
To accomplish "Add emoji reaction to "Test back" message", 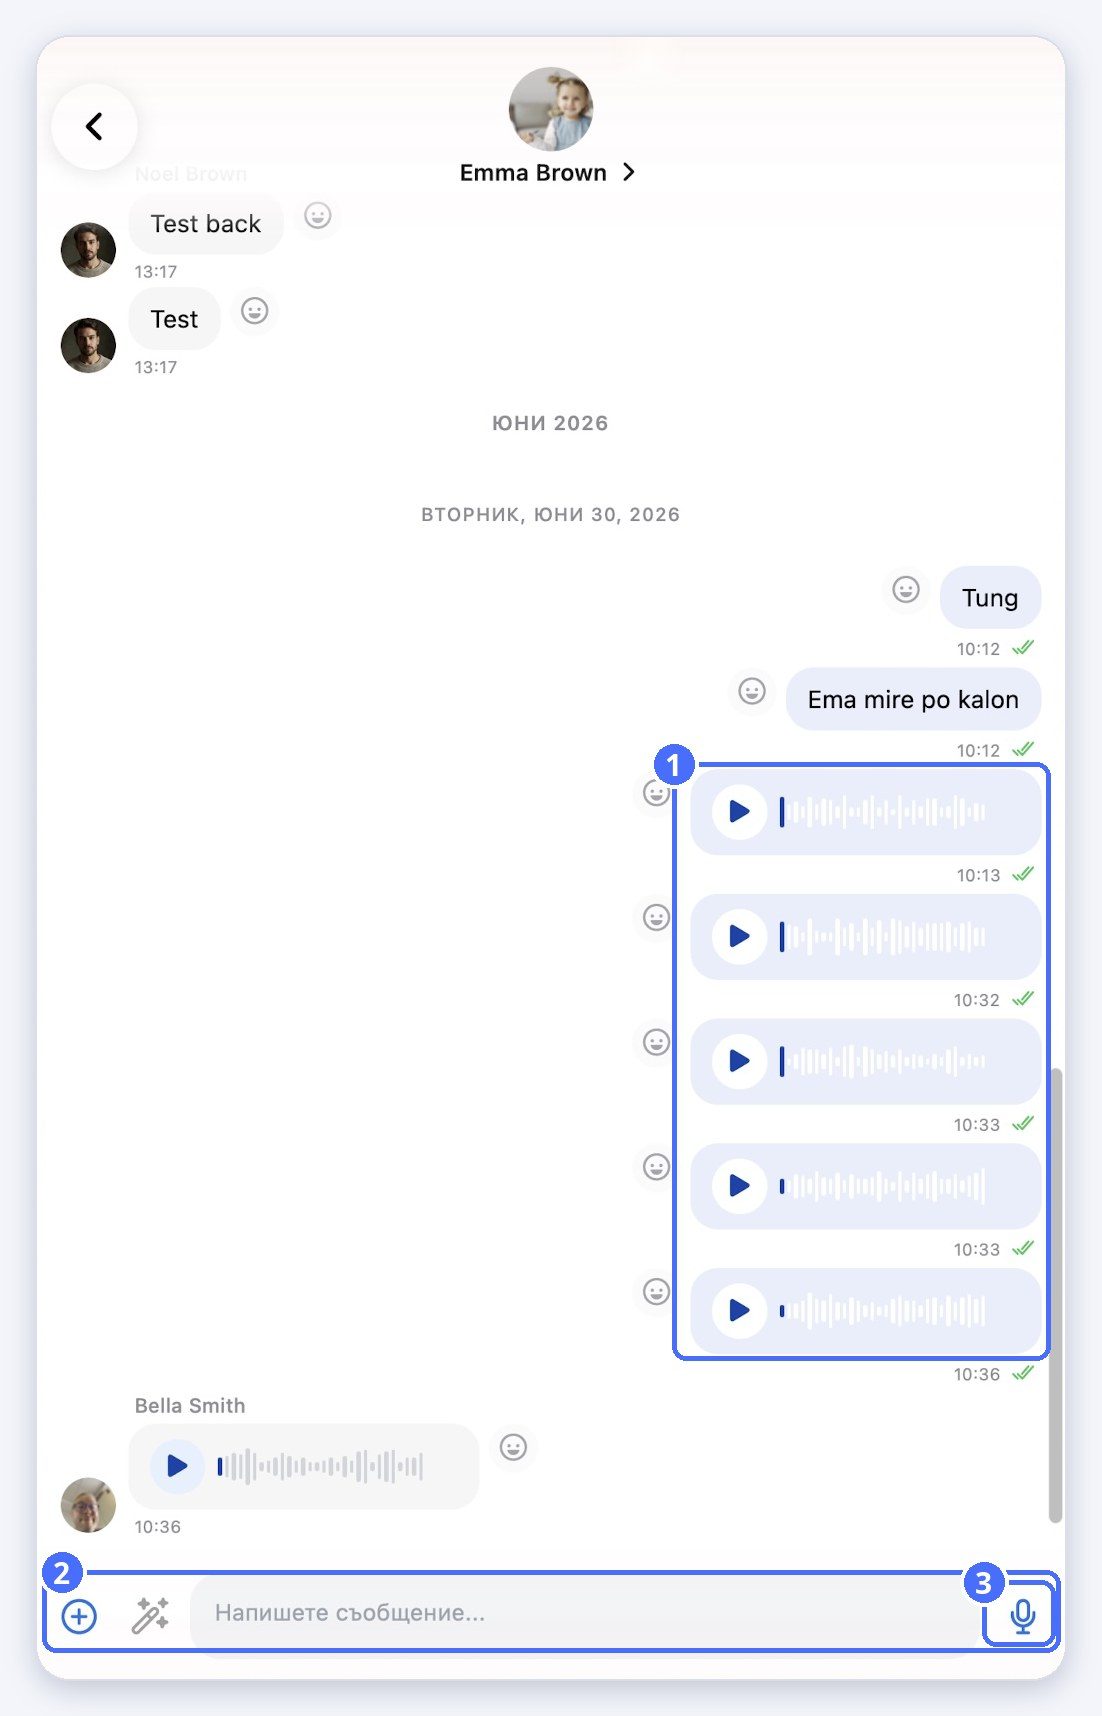I will point(317,215).
